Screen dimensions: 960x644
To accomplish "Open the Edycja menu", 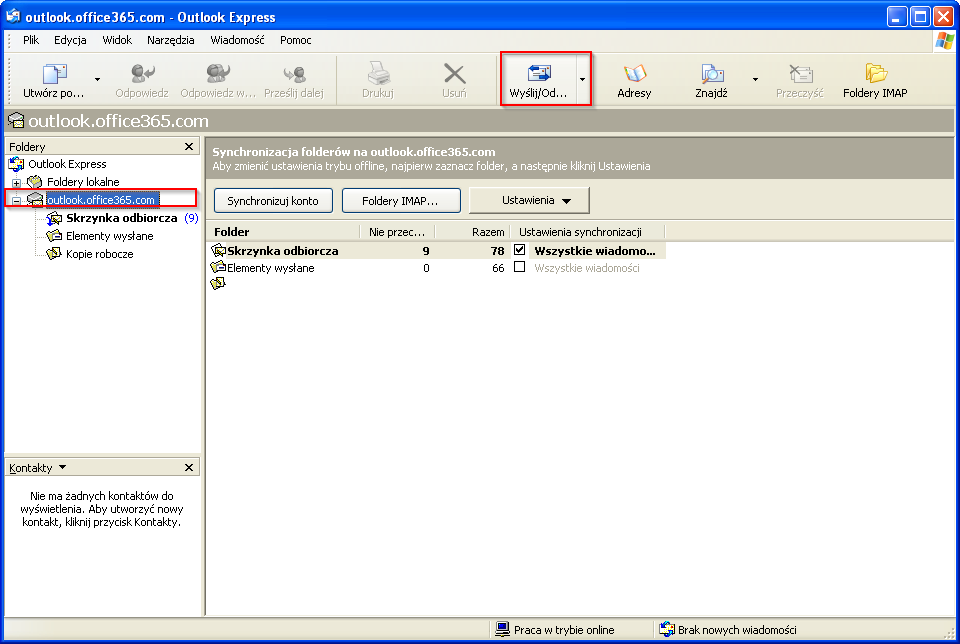I will tap(70, 40).
